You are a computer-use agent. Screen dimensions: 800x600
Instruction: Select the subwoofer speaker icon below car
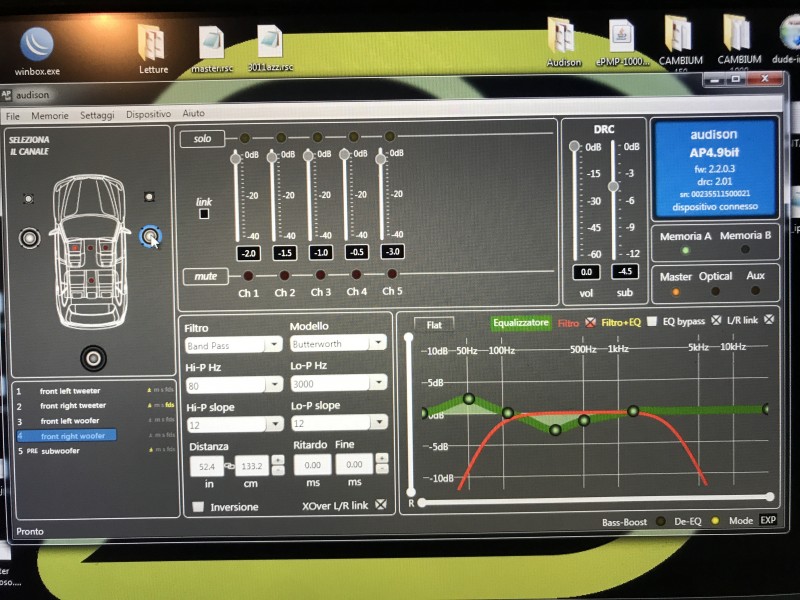[x=93, y=358]
